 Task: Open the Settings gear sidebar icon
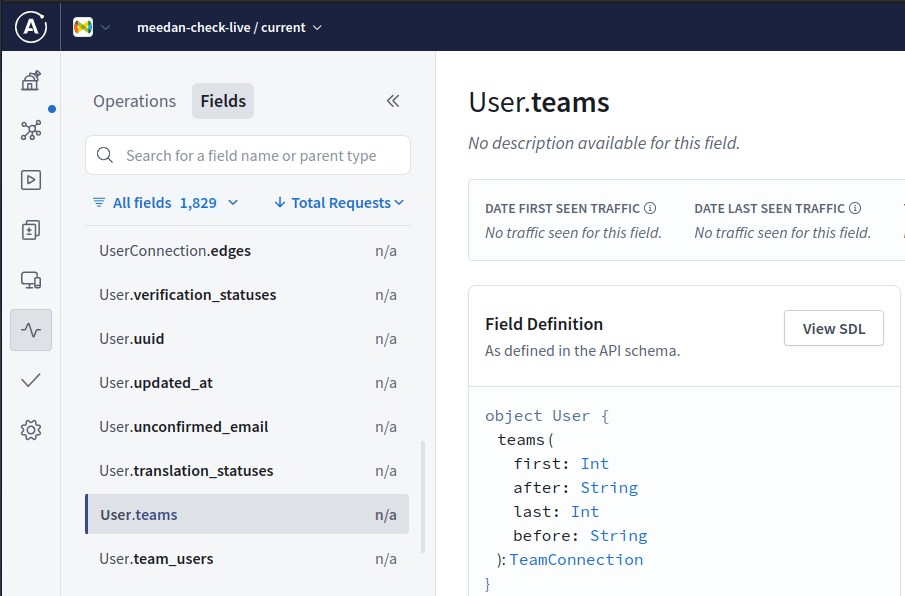tap(31, 430)
